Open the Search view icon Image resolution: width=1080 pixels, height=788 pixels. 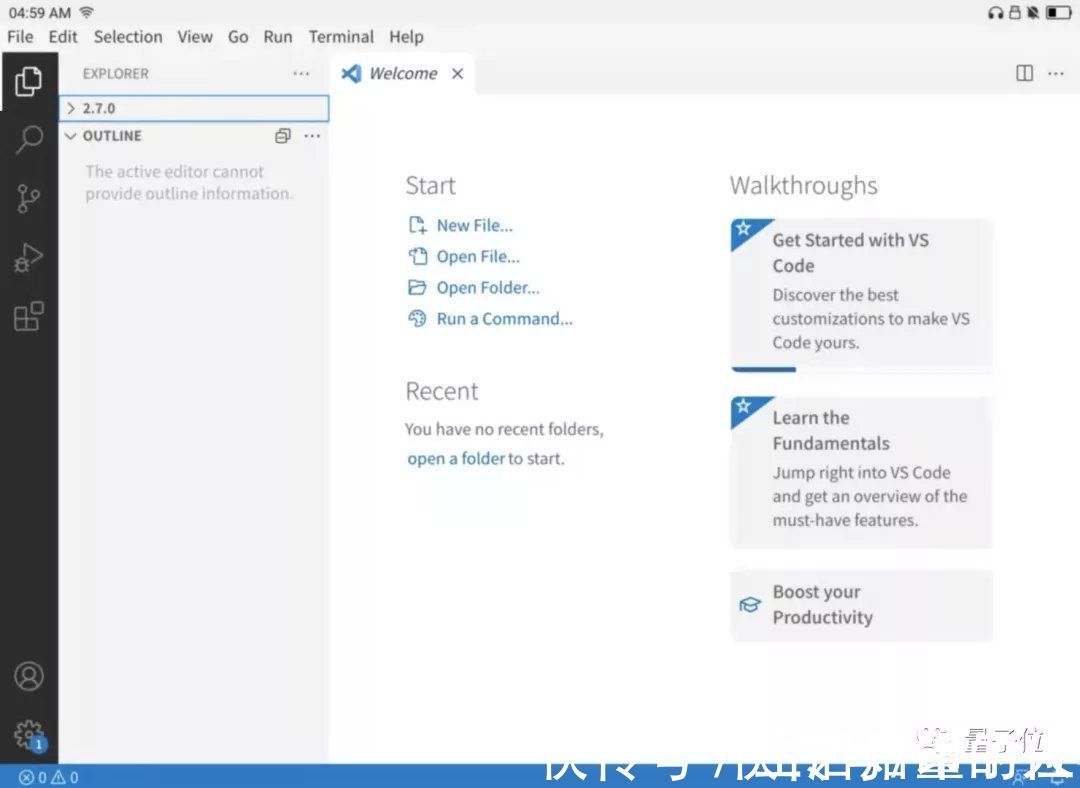(28, 140)
